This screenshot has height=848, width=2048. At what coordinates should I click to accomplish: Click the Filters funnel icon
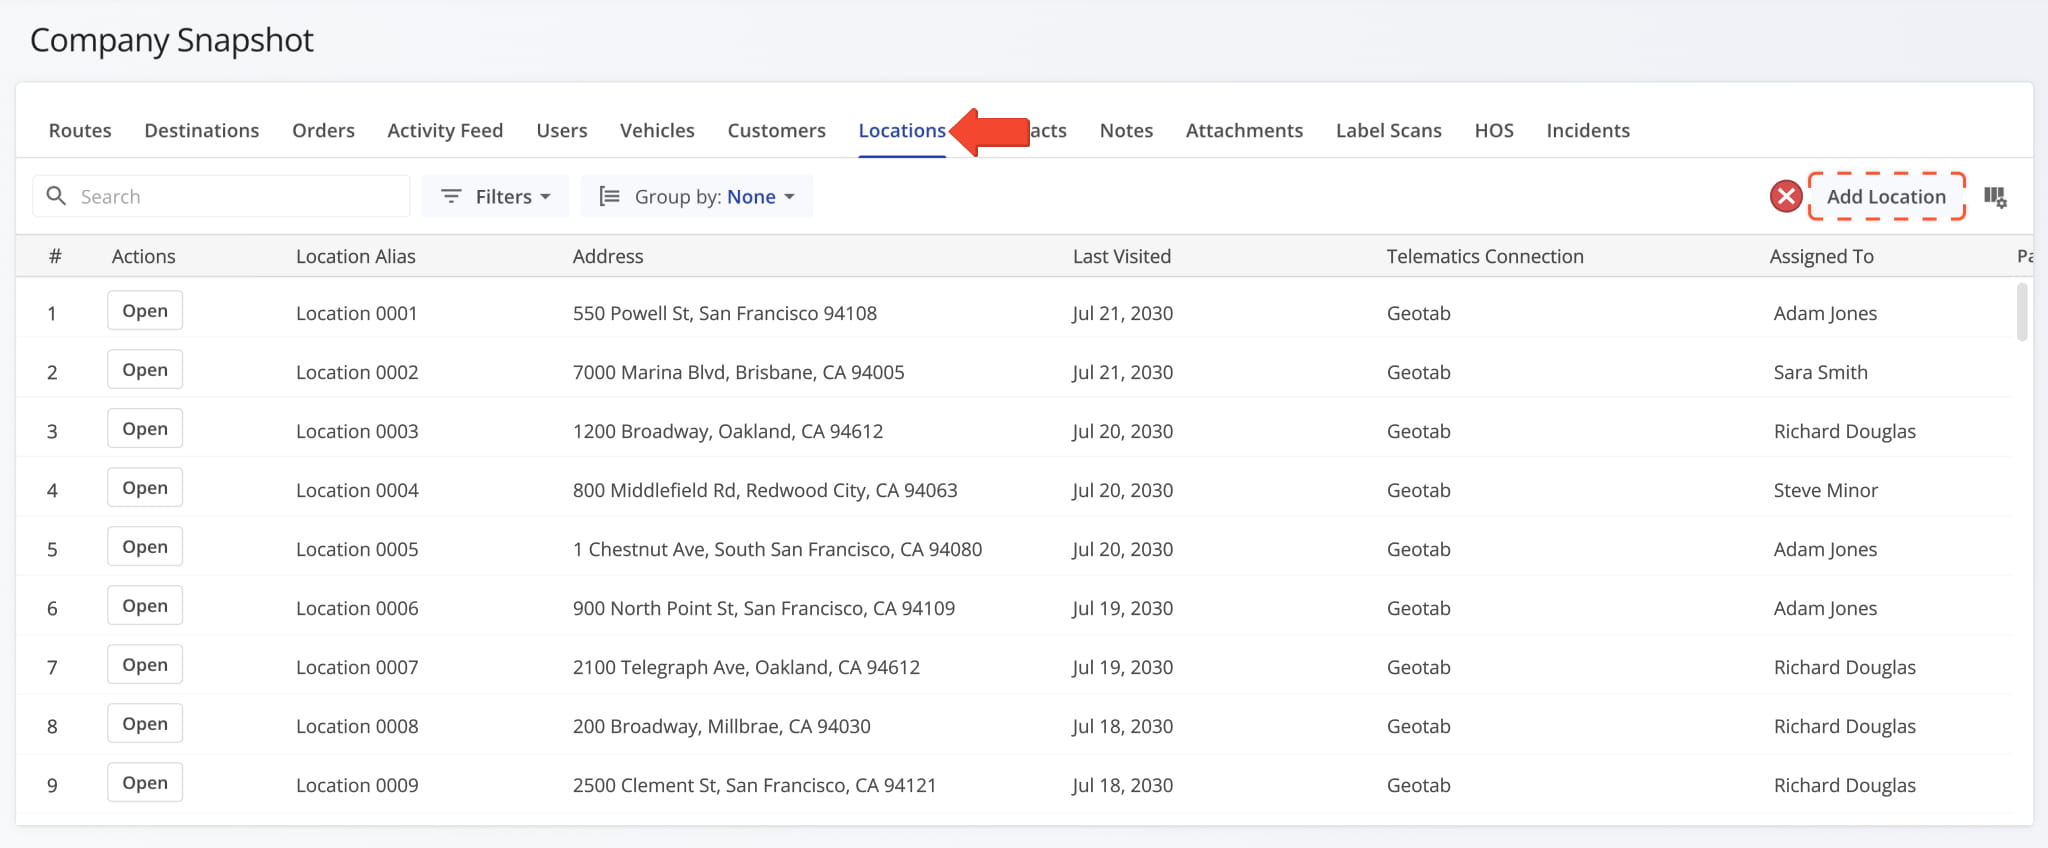click(x=451, y=197)
